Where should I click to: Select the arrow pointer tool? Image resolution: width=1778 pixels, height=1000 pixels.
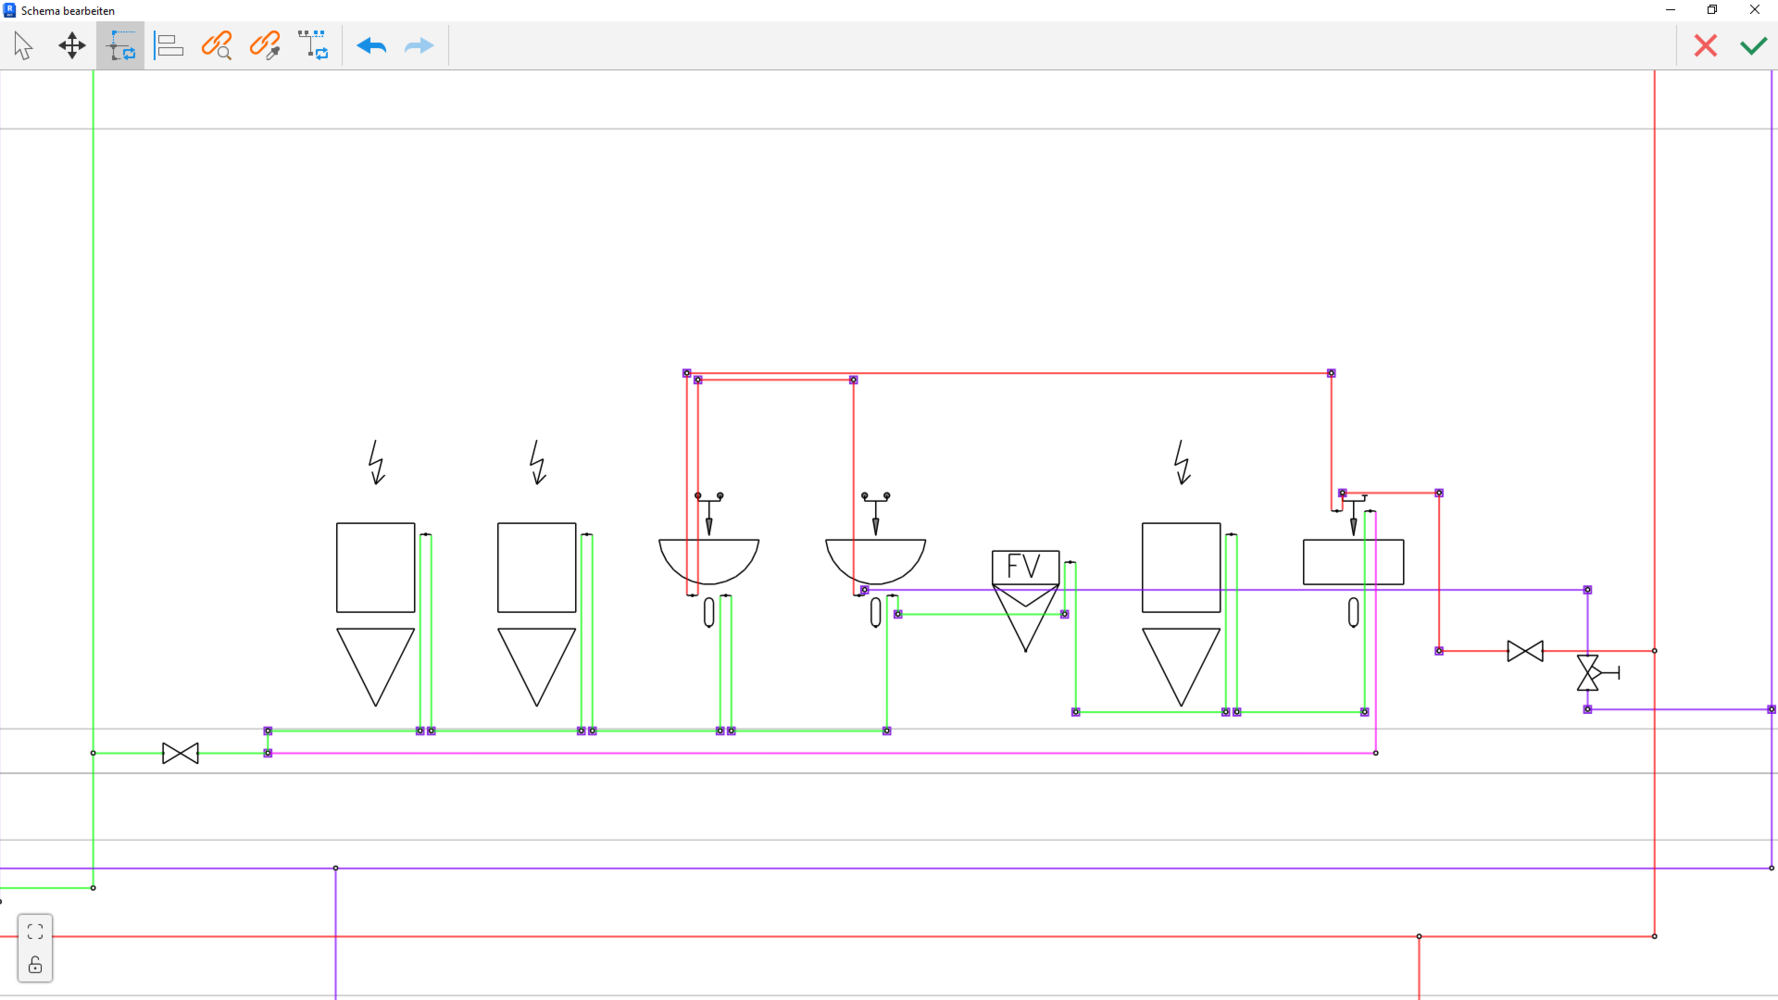click(x=23, y=46)
